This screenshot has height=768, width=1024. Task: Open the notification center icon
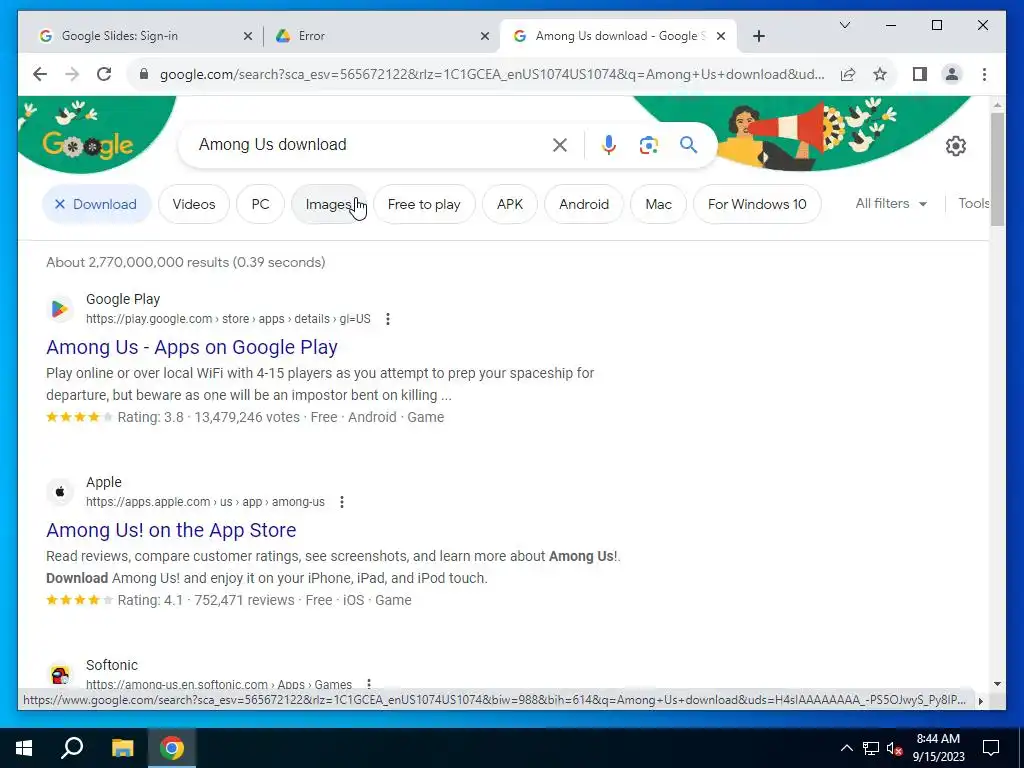point(991,748)
